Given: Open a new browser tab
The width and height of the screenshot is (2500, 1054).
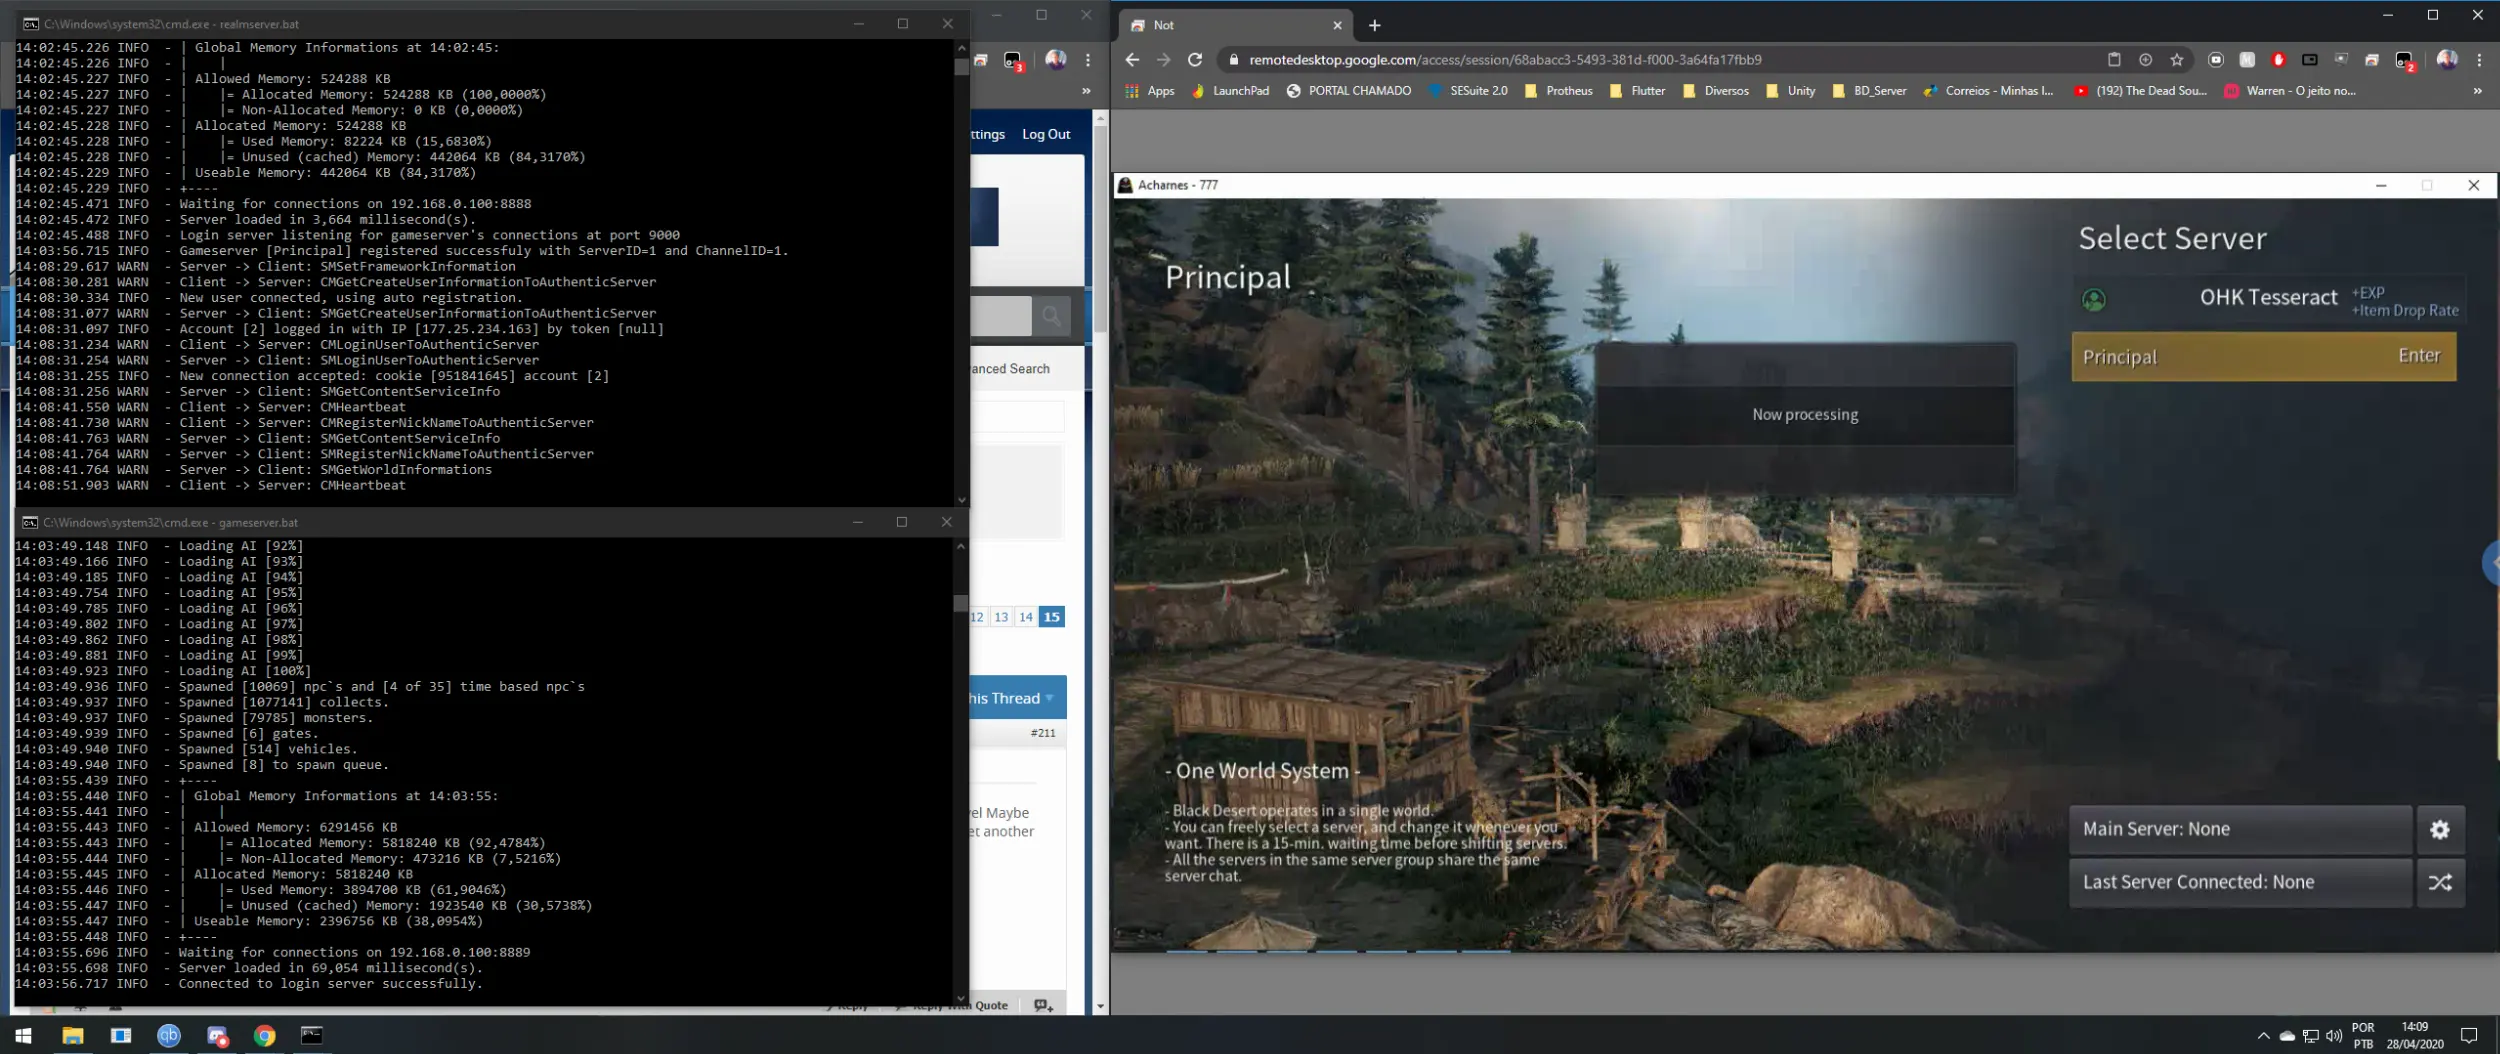Looking at the screenshot, I should (x=1374, y=25).
